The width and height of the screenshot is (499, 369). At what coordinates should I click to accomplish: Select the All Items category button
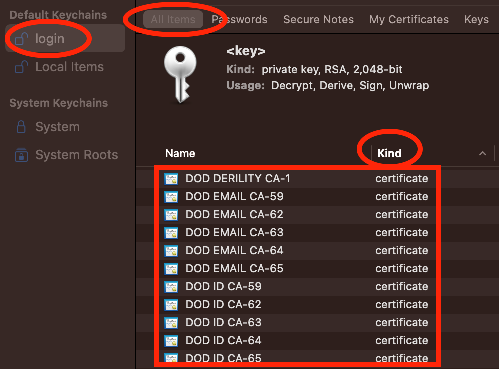click(173, 19)
